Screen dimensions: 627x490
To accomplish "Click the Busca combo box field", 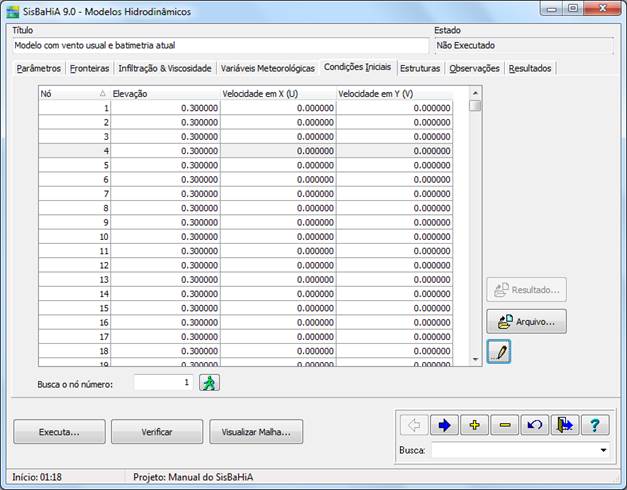I will coord(521,450).
